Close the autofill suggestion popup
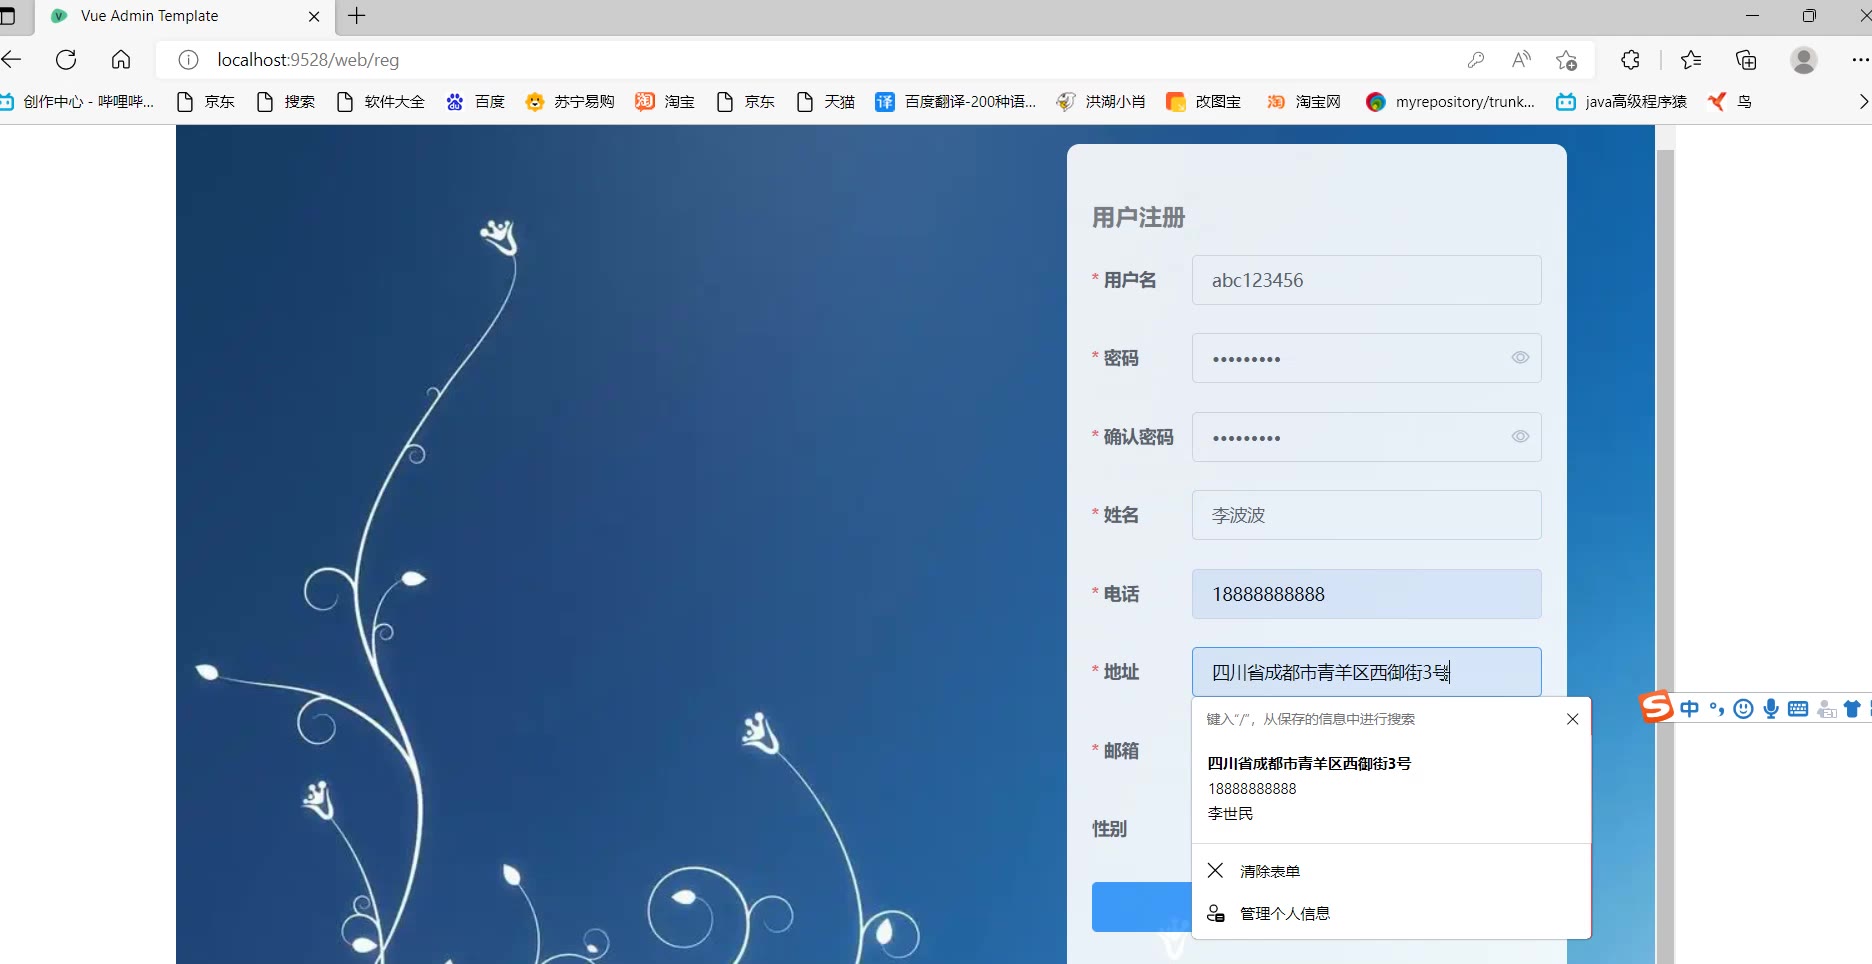Viewport: 1872px width, 964px height. (1572, 719)
